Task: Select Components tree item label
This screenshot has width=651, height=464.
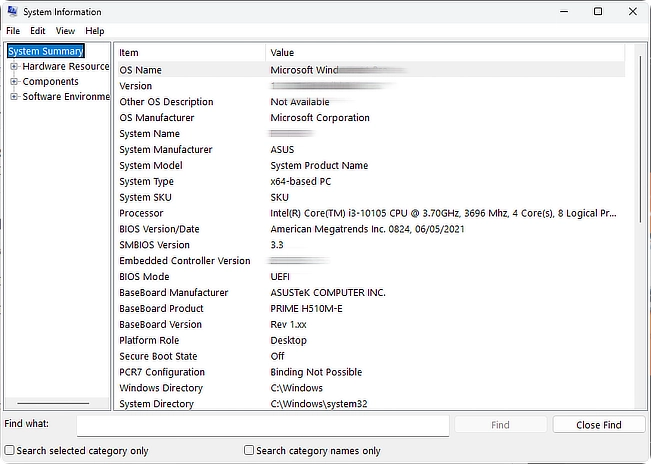Action: (50, 81)
